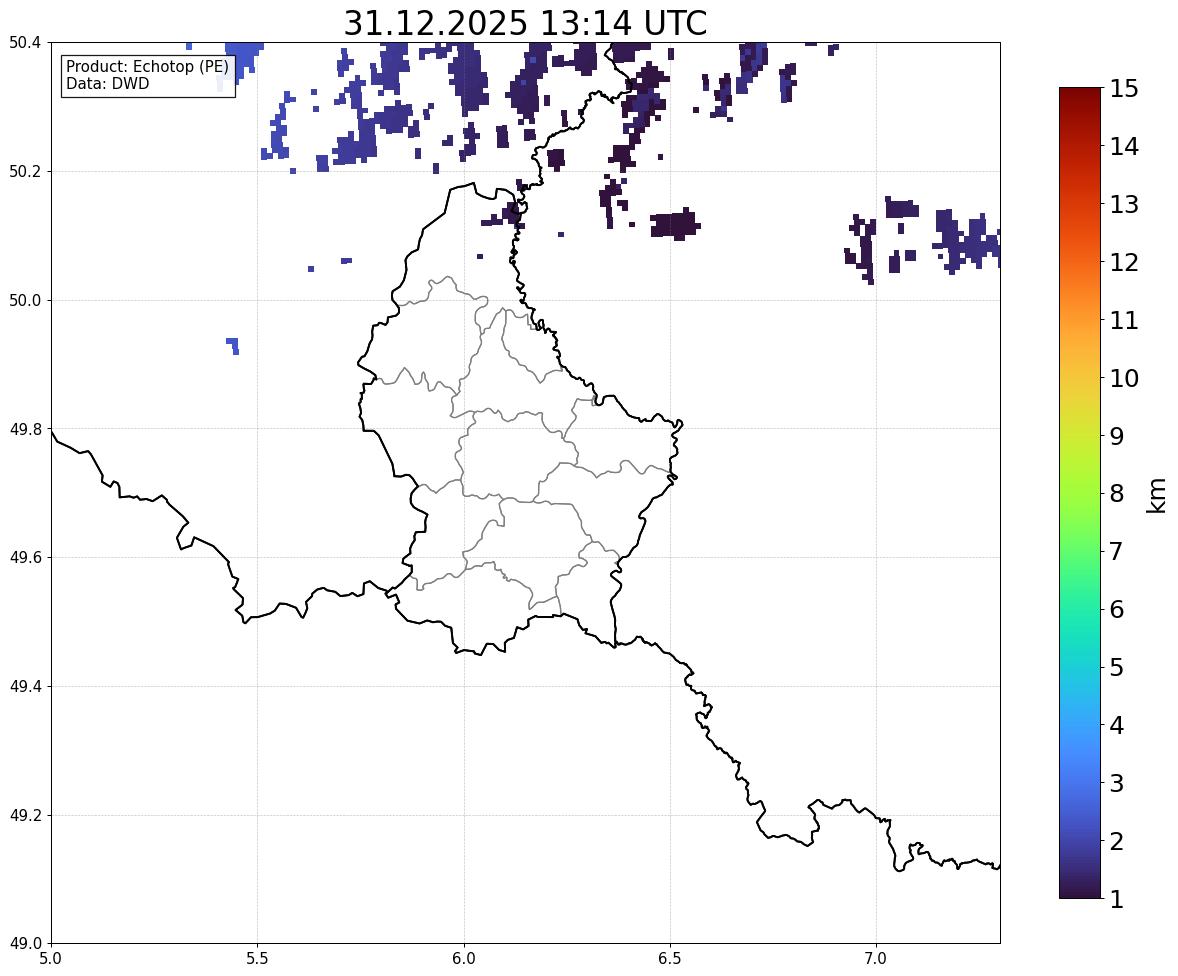
Task: Click the colorbar tick label '12'
Action: [x=1124, y=262]
